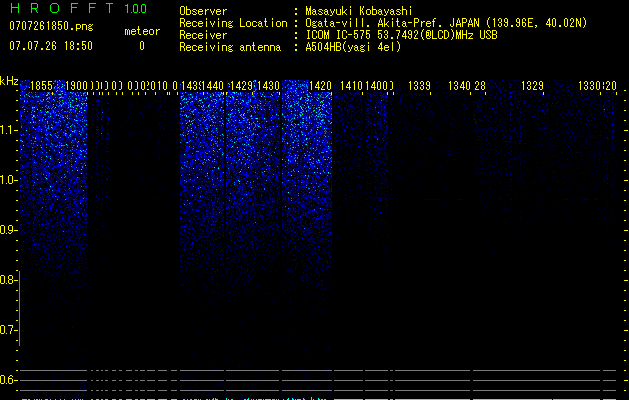This screenshot has height=400, width=629.
Task: Click the meteor count value 0
Action: (x=142, y=46)
